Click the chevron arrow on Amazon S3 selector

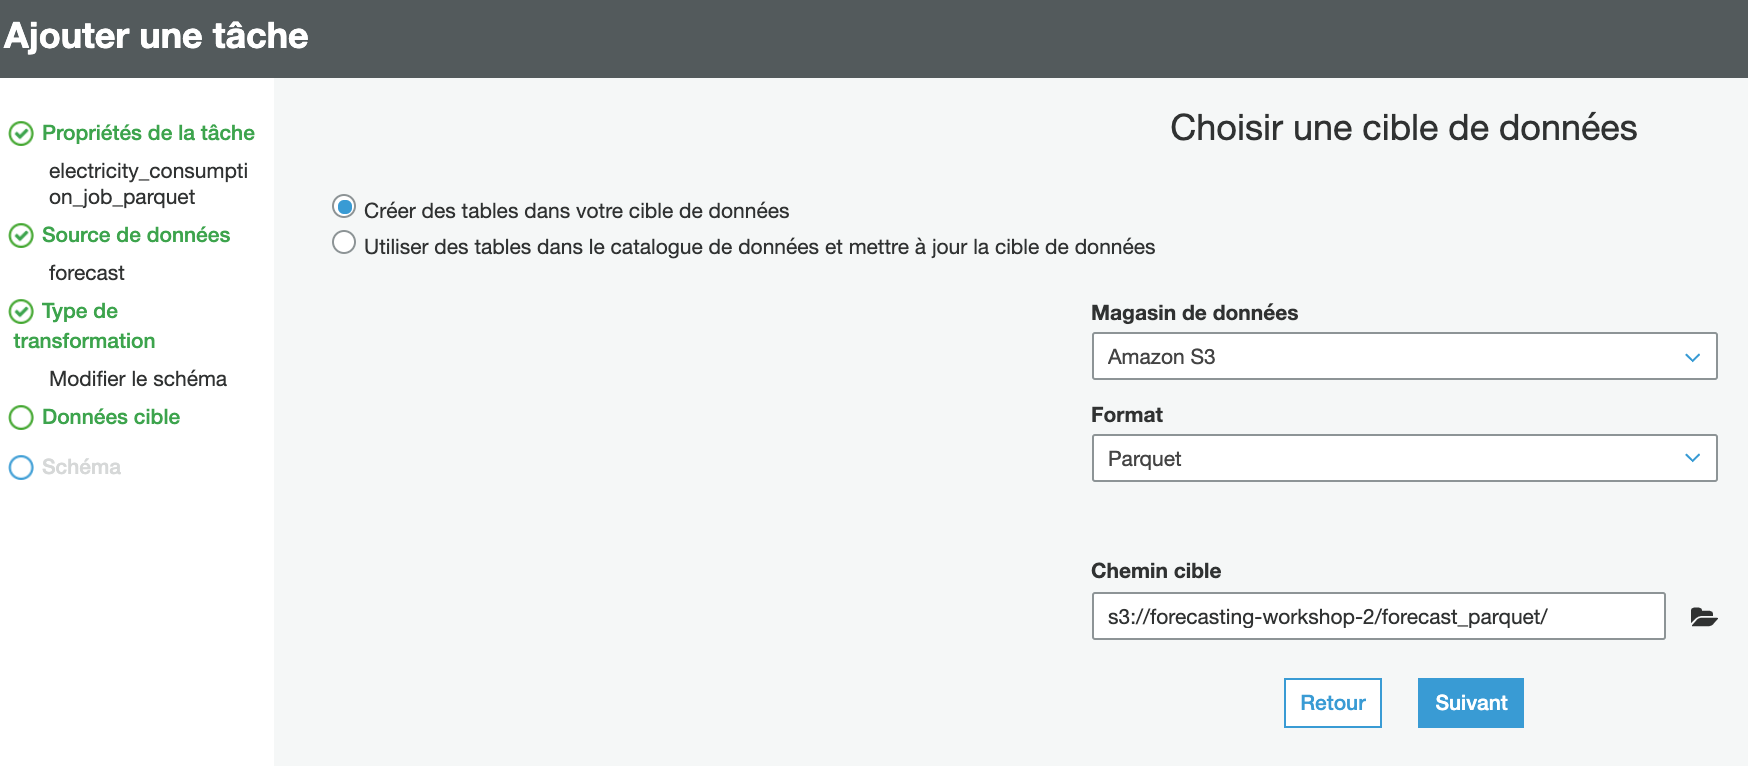pyautogui.click(x=1692, y=357)
